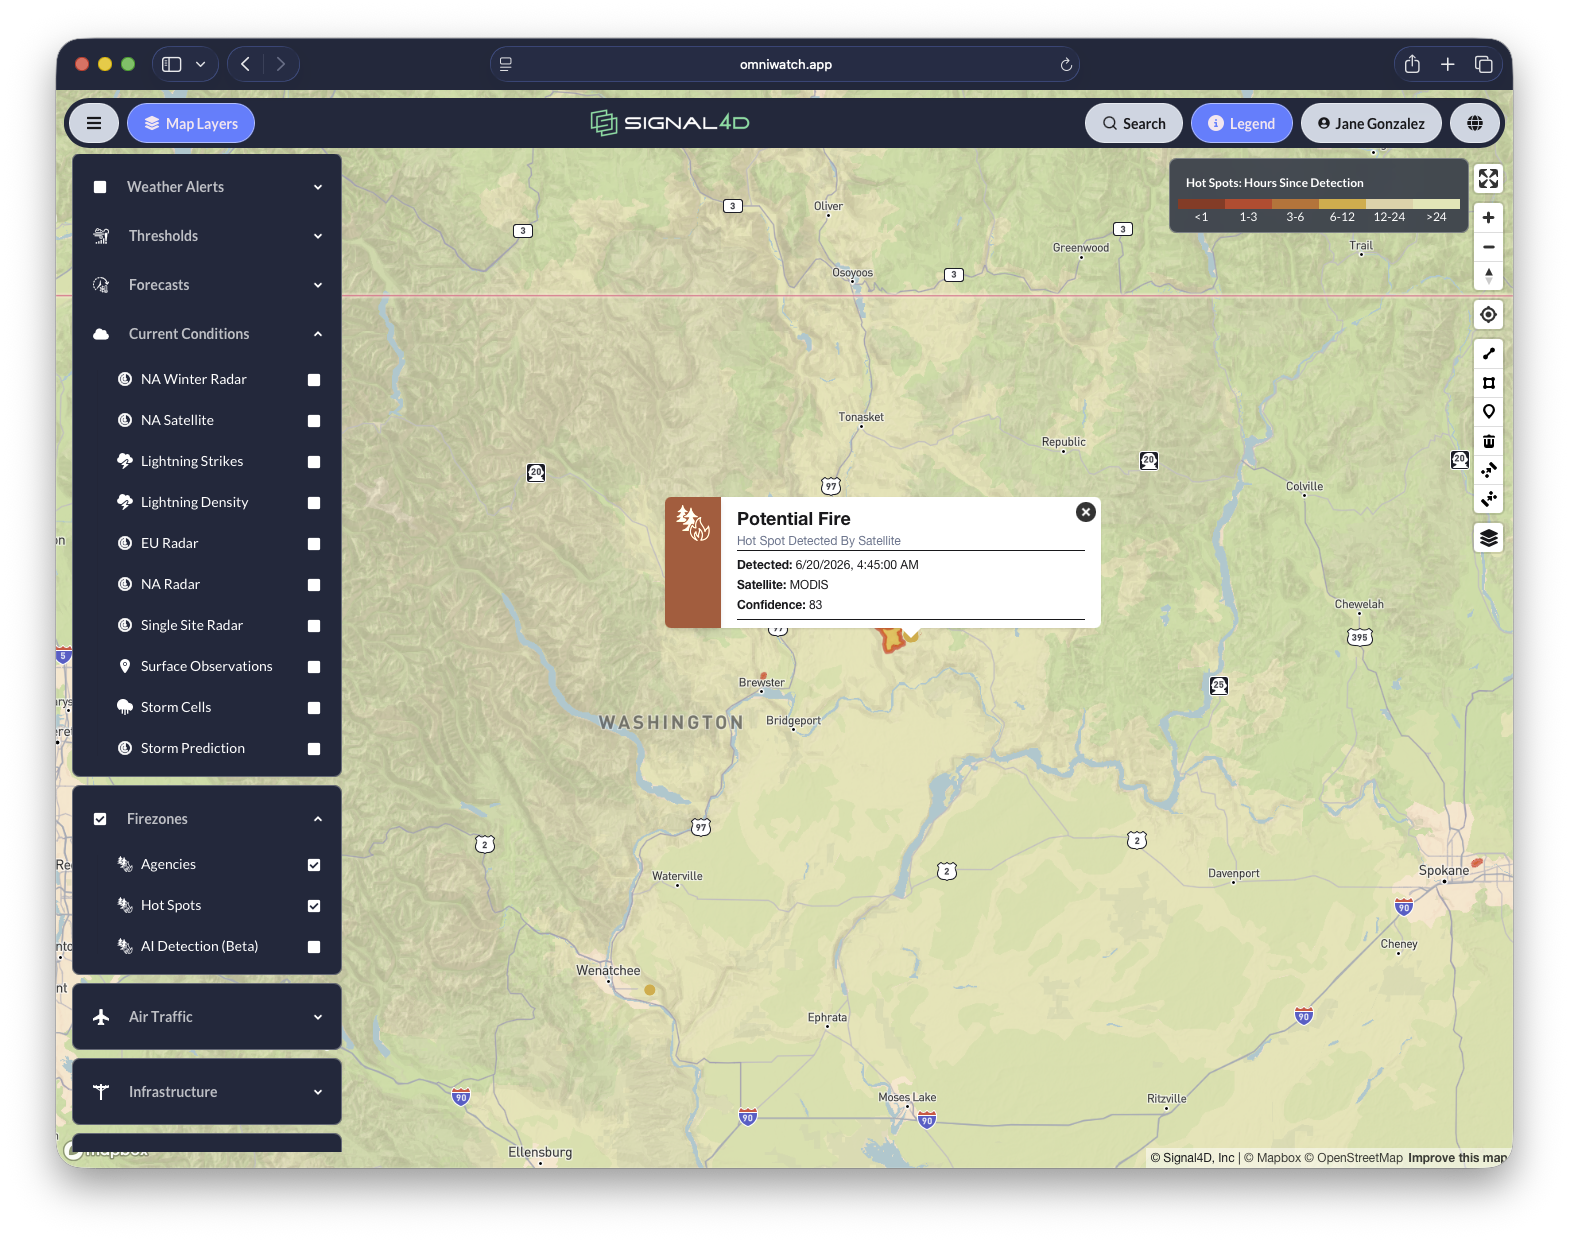Click the Signal4D logo
The width and height of the screenshot is (1569, 1242).
(669, 123)
